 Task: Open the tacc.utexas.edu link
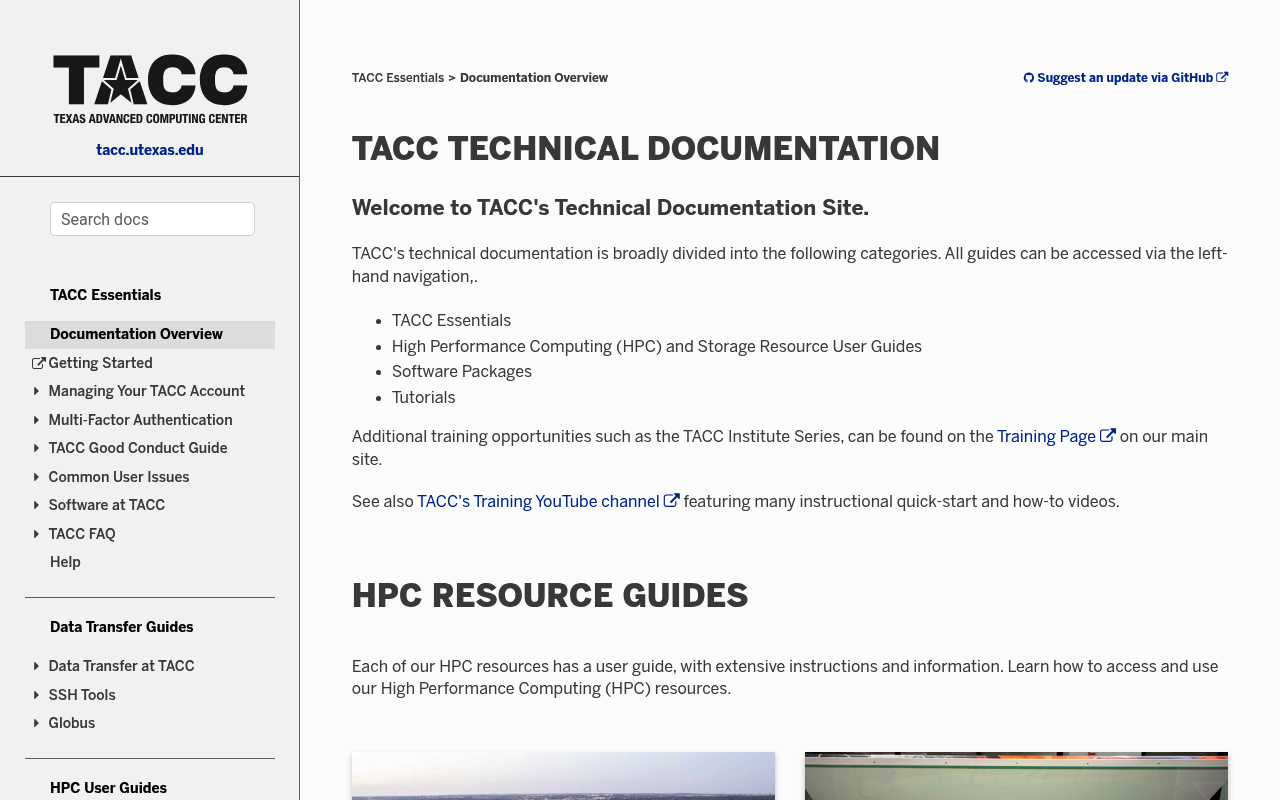click(x=150, y=150)
